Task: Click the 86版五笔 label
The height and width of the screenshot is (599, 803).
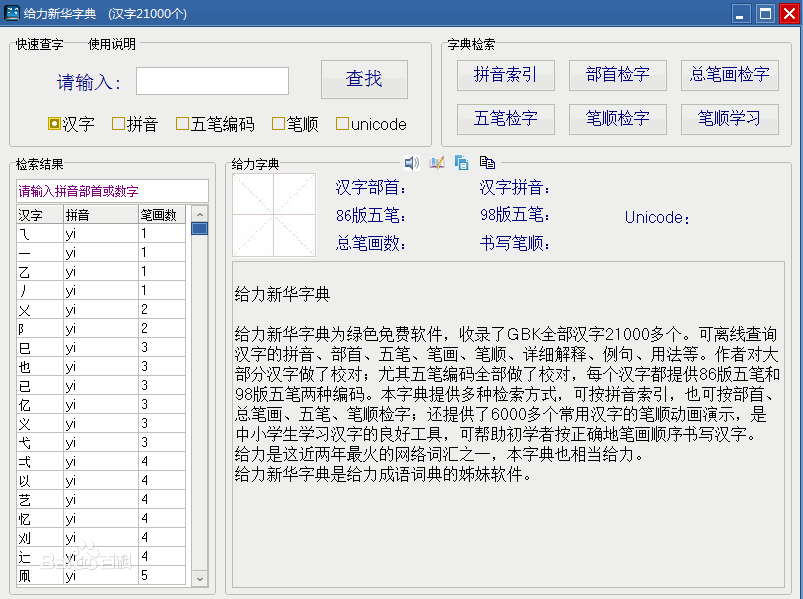Action: point(371,216)
